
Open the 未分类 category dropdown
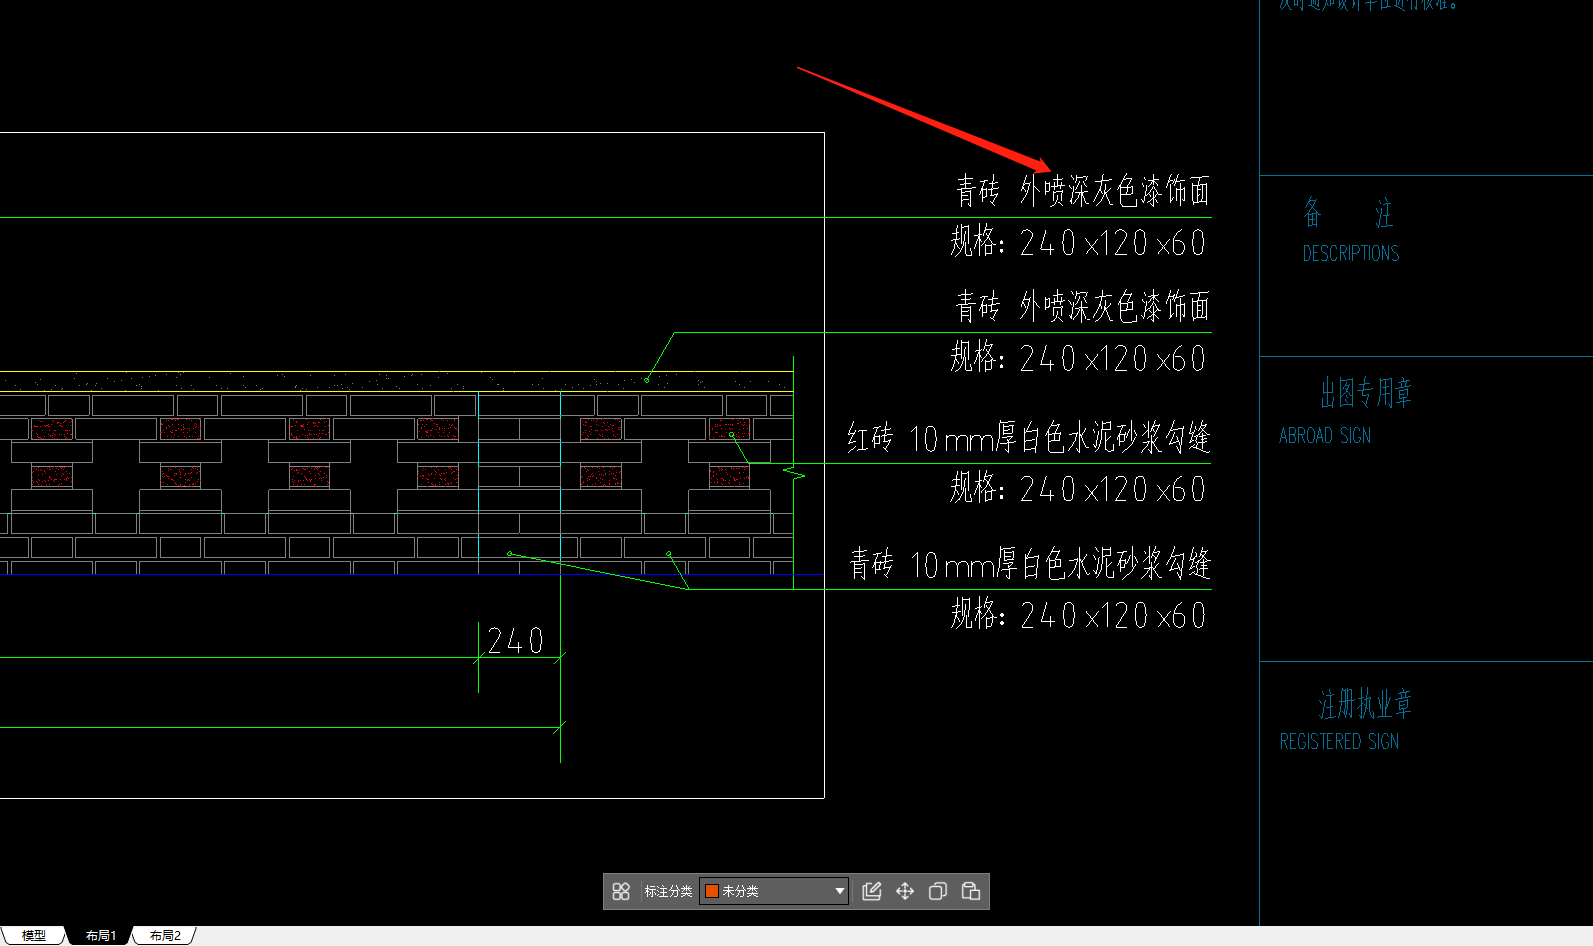click(x=775, y=891)
